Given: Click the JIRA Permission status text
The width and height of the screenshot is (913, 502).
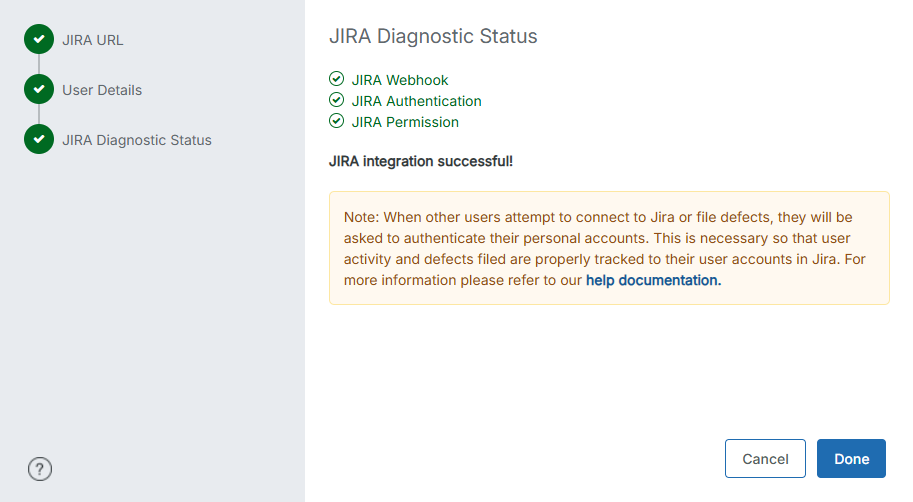Looking at the screenshot, I should (x=405, y=122).
